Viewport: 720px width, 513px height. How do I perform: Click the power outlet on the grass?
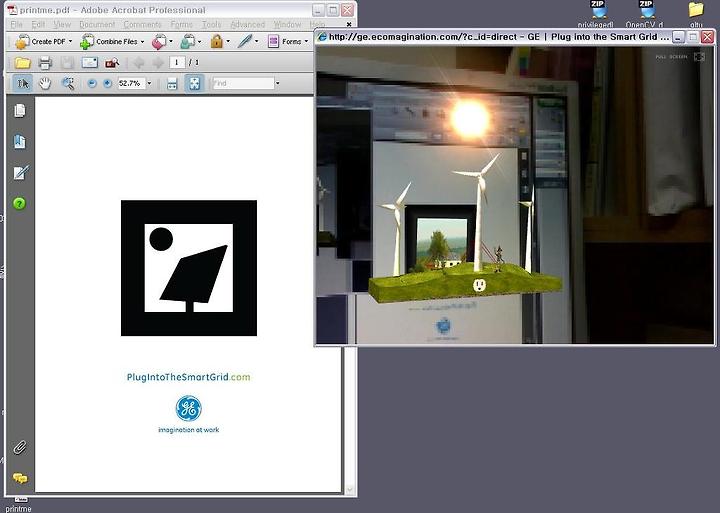pyautogui.click(x=479, y=285)
